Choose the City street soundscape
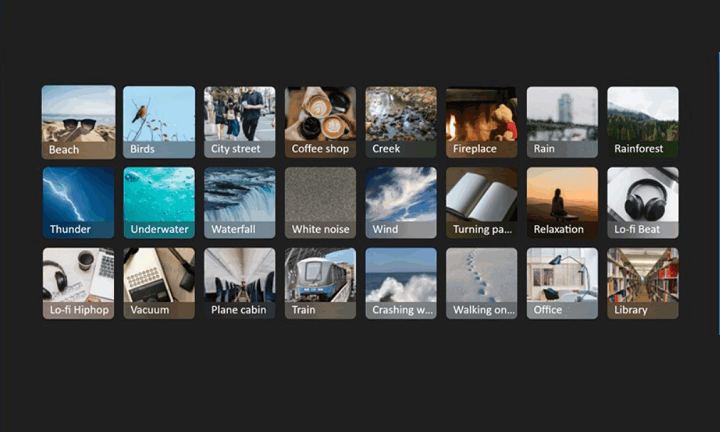This screenshot has width=720, height=432. point(240,122)
